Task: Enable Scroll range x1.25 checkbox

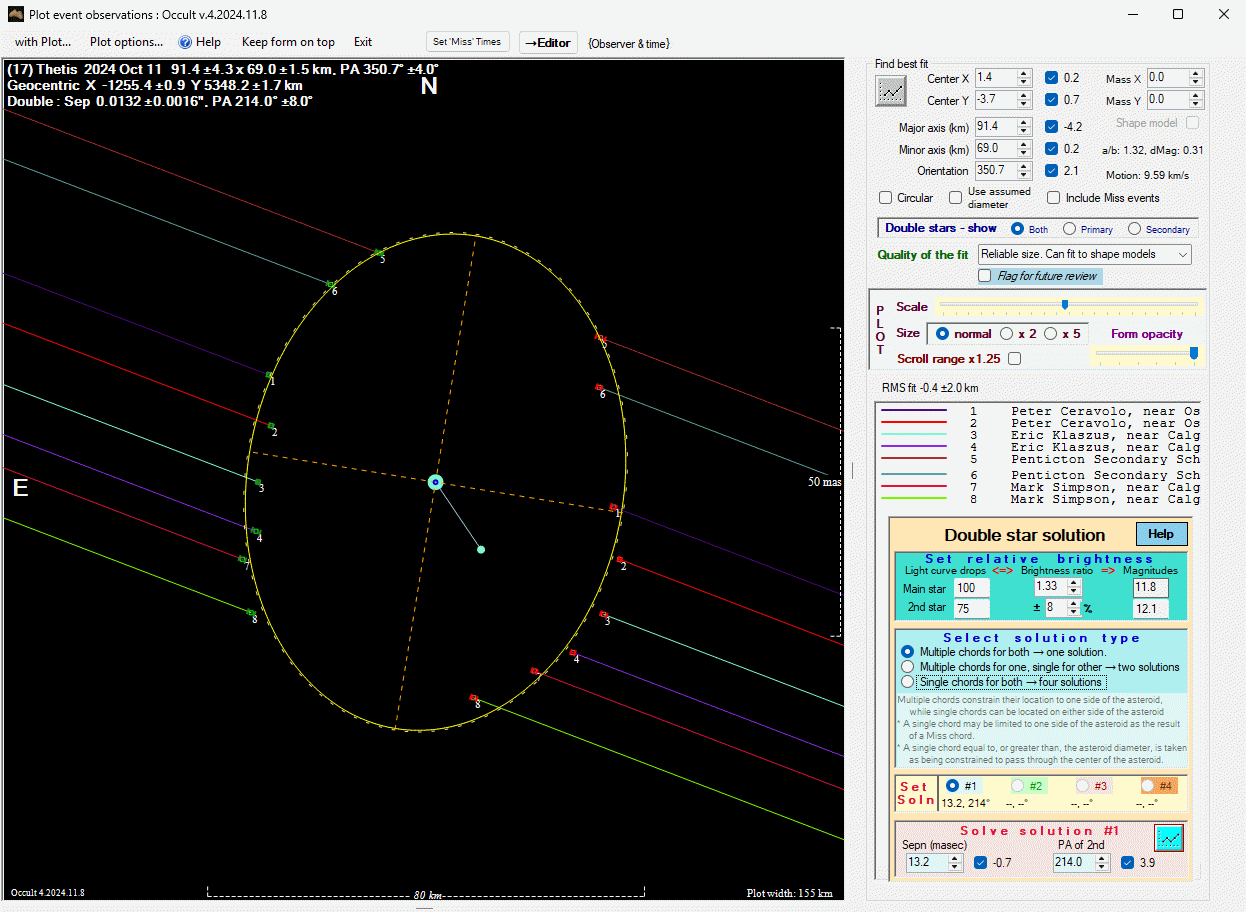Action: (x=1015, y=359)
